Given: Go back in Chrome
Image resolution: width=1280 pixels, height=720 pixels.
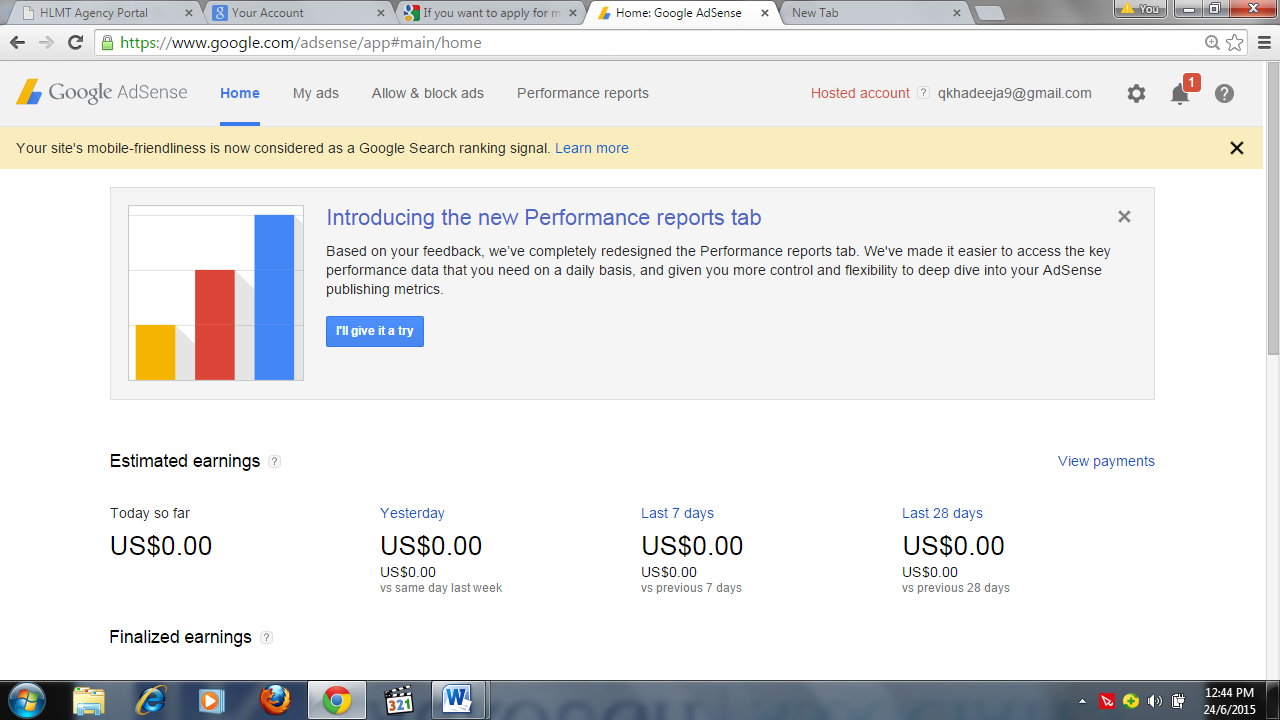Looking at the screenshot, I should [x=17, y=43].
